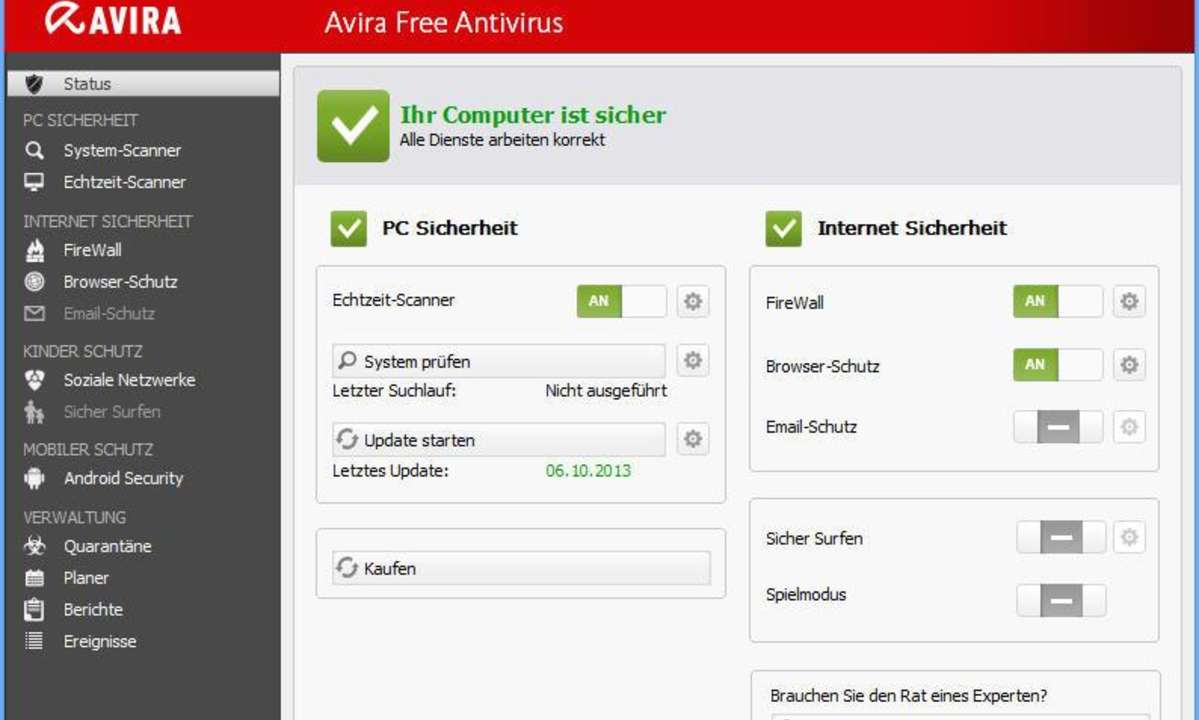Click 'Brauchen Sie den Rat eines Experten?' text
The width and height of the screenshot is (1199, 720).
(908, 696)
